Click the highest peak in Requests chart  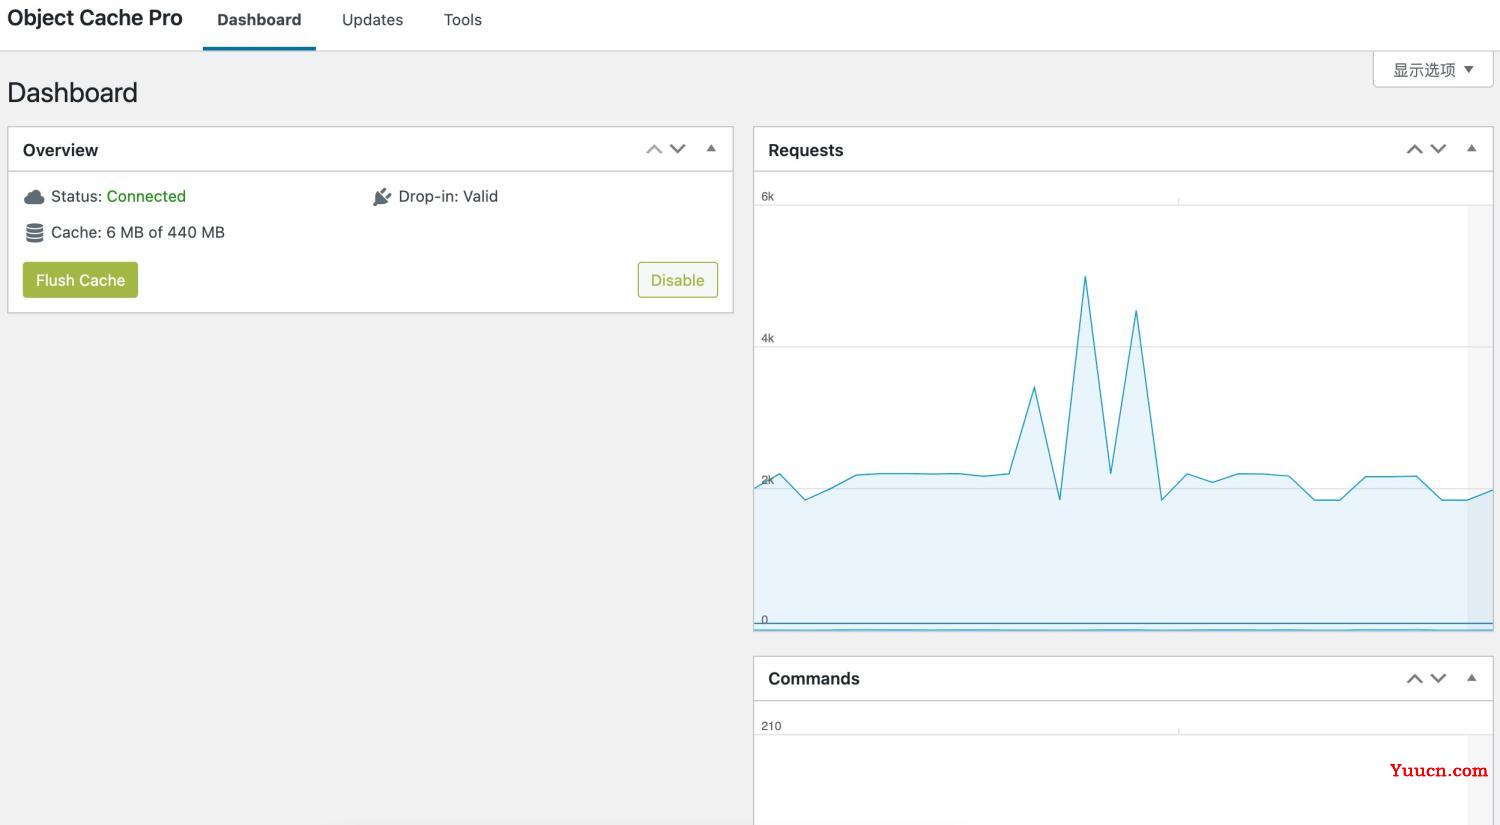pyautogui.click(x=1085, y=277)
